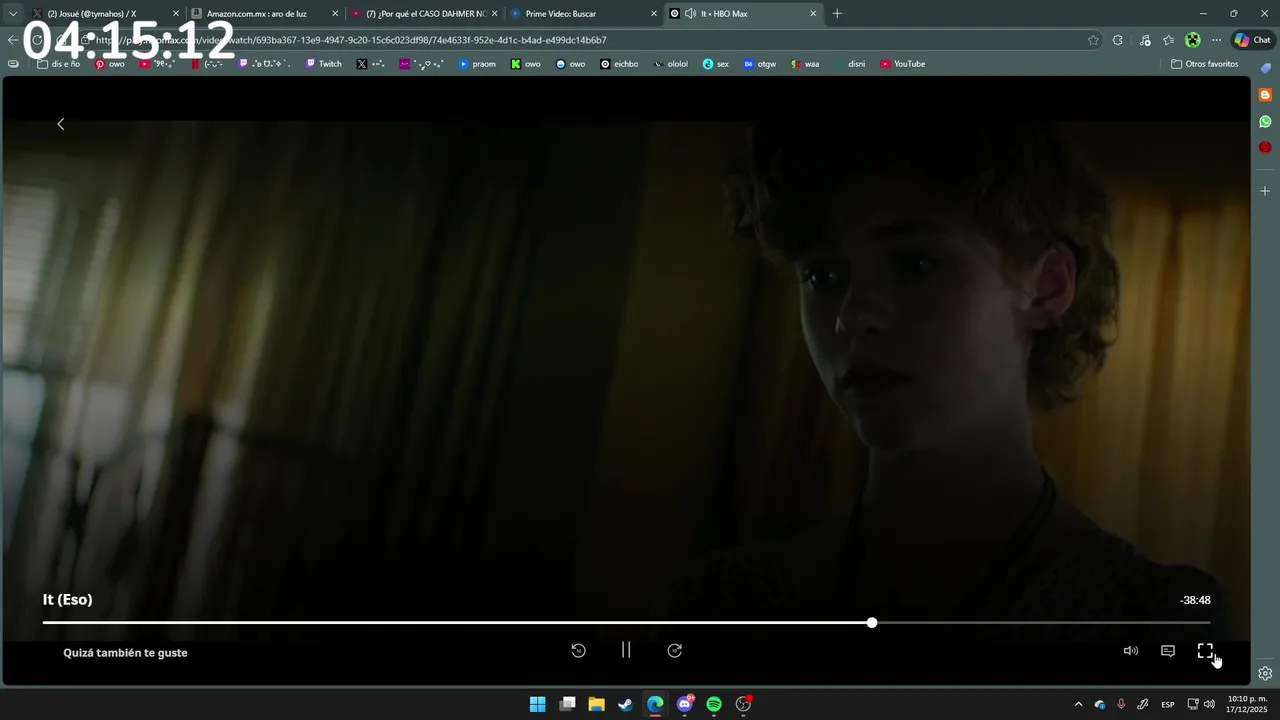Add a sidebar app with plus icon

click(x=1265, y=190)
